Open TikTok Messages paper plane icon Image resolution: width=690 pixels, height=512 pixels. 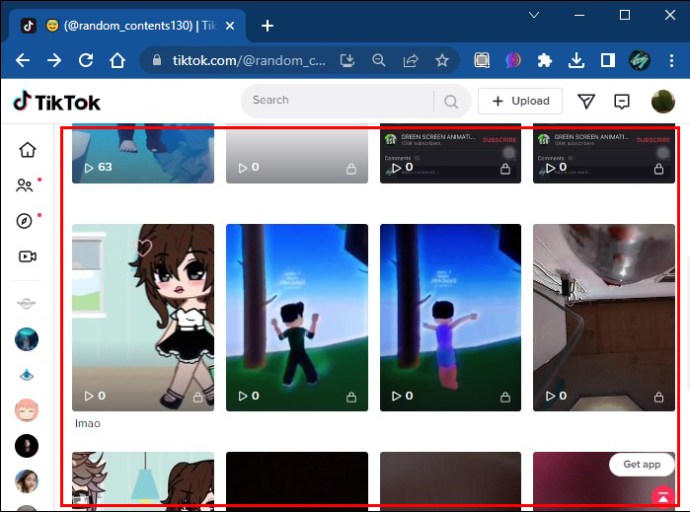coord(586,102)
